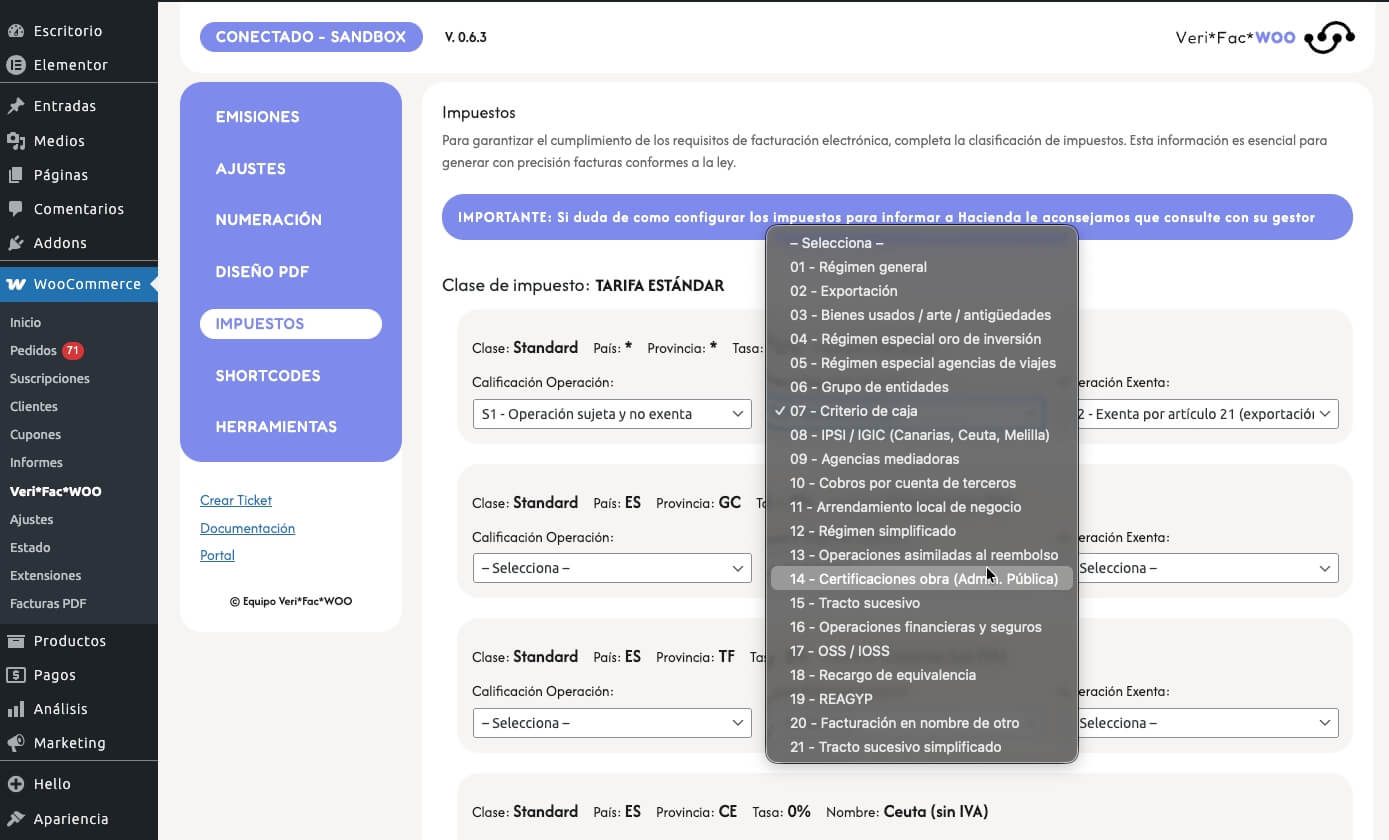Select 16 - Operaciones financieras y seguros
This screenshot has width=1389, height=840.
[922, 627]
